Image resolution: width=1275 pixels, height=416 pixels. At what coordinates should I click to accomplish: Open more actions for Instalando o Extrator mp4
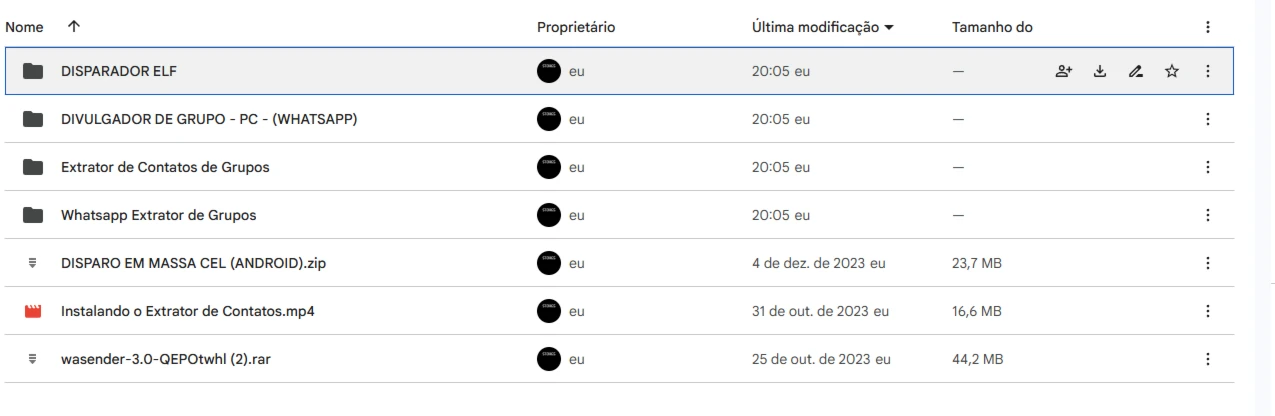point(1208,311)
